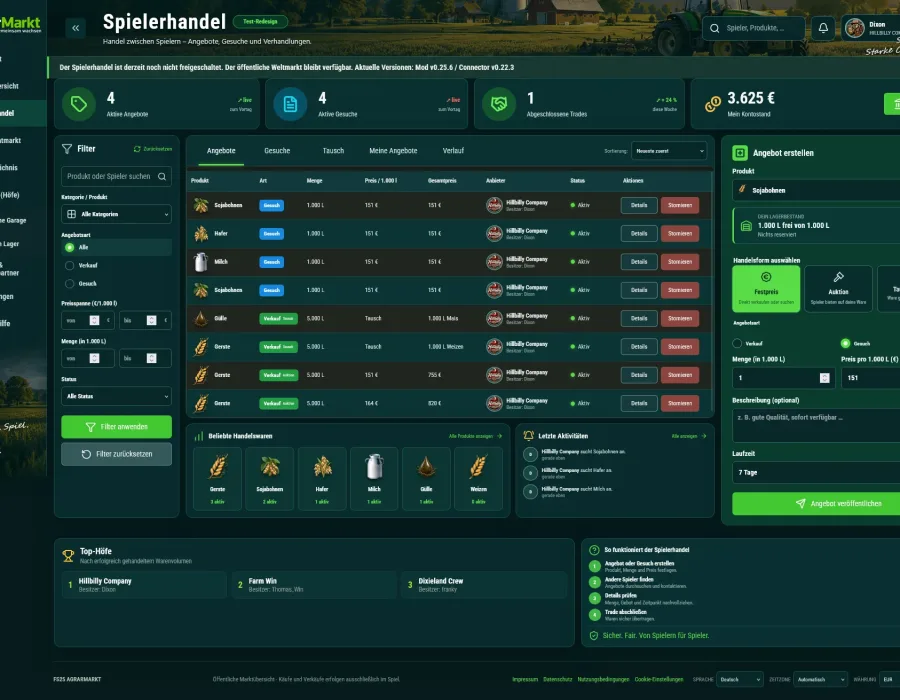
Task: Click the Angebot veröffentlichen button
Action: pyautogui.click(x=816, y=503)
